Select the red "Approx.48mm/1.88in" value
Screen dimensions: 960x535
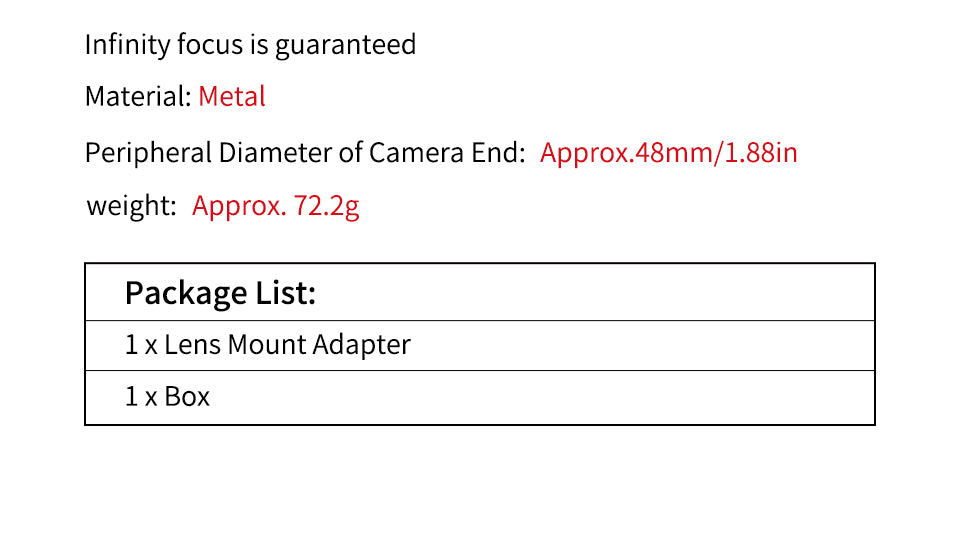tap(668, 153)
